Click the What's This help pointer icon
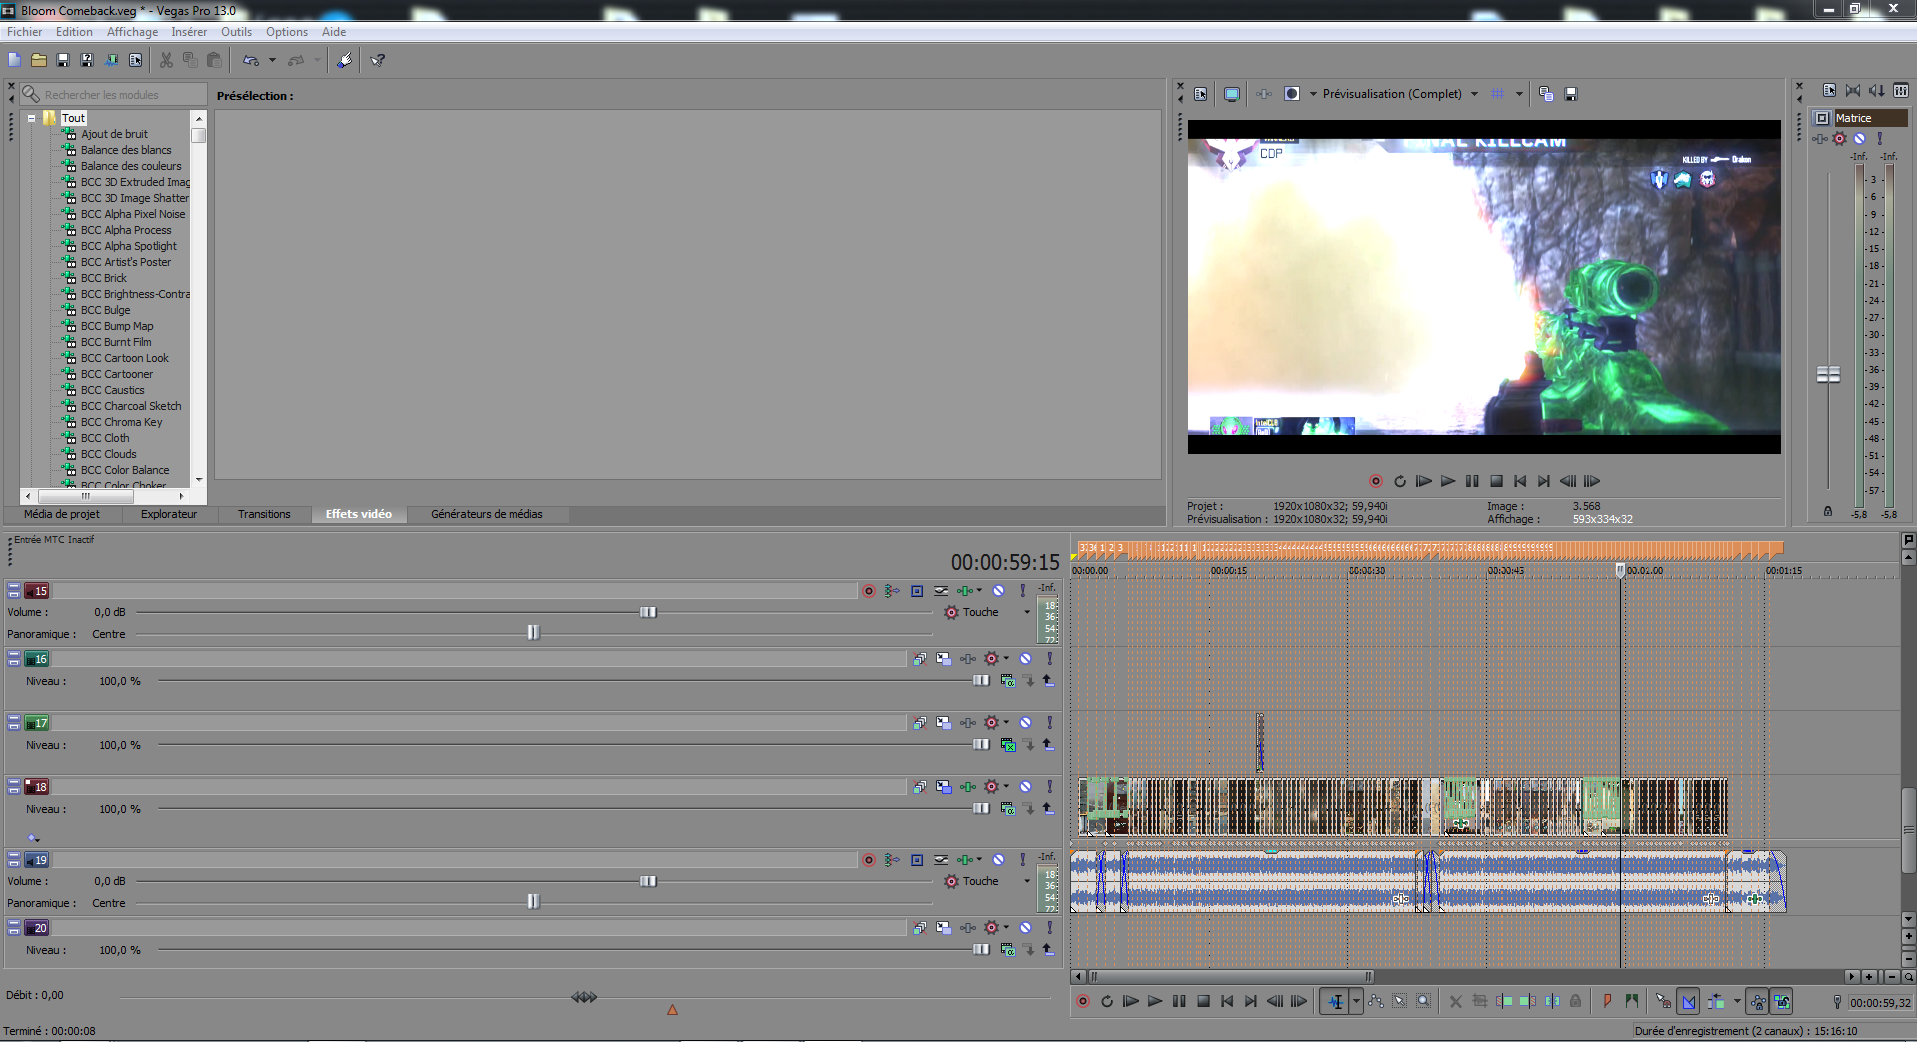 378,60
